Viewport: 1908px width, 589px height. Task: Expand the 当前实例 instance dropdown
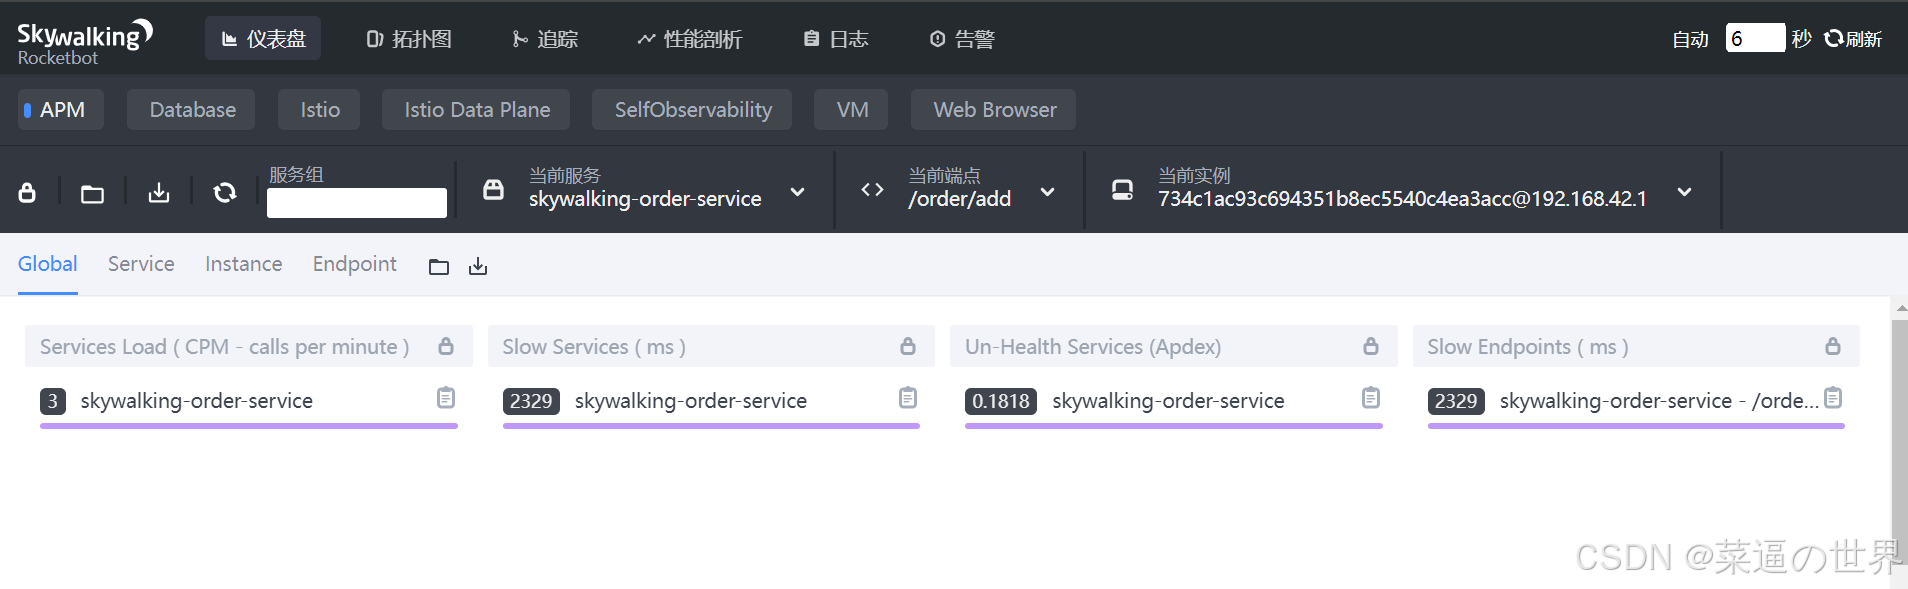pyautogui.click(x=1684, y=192)
